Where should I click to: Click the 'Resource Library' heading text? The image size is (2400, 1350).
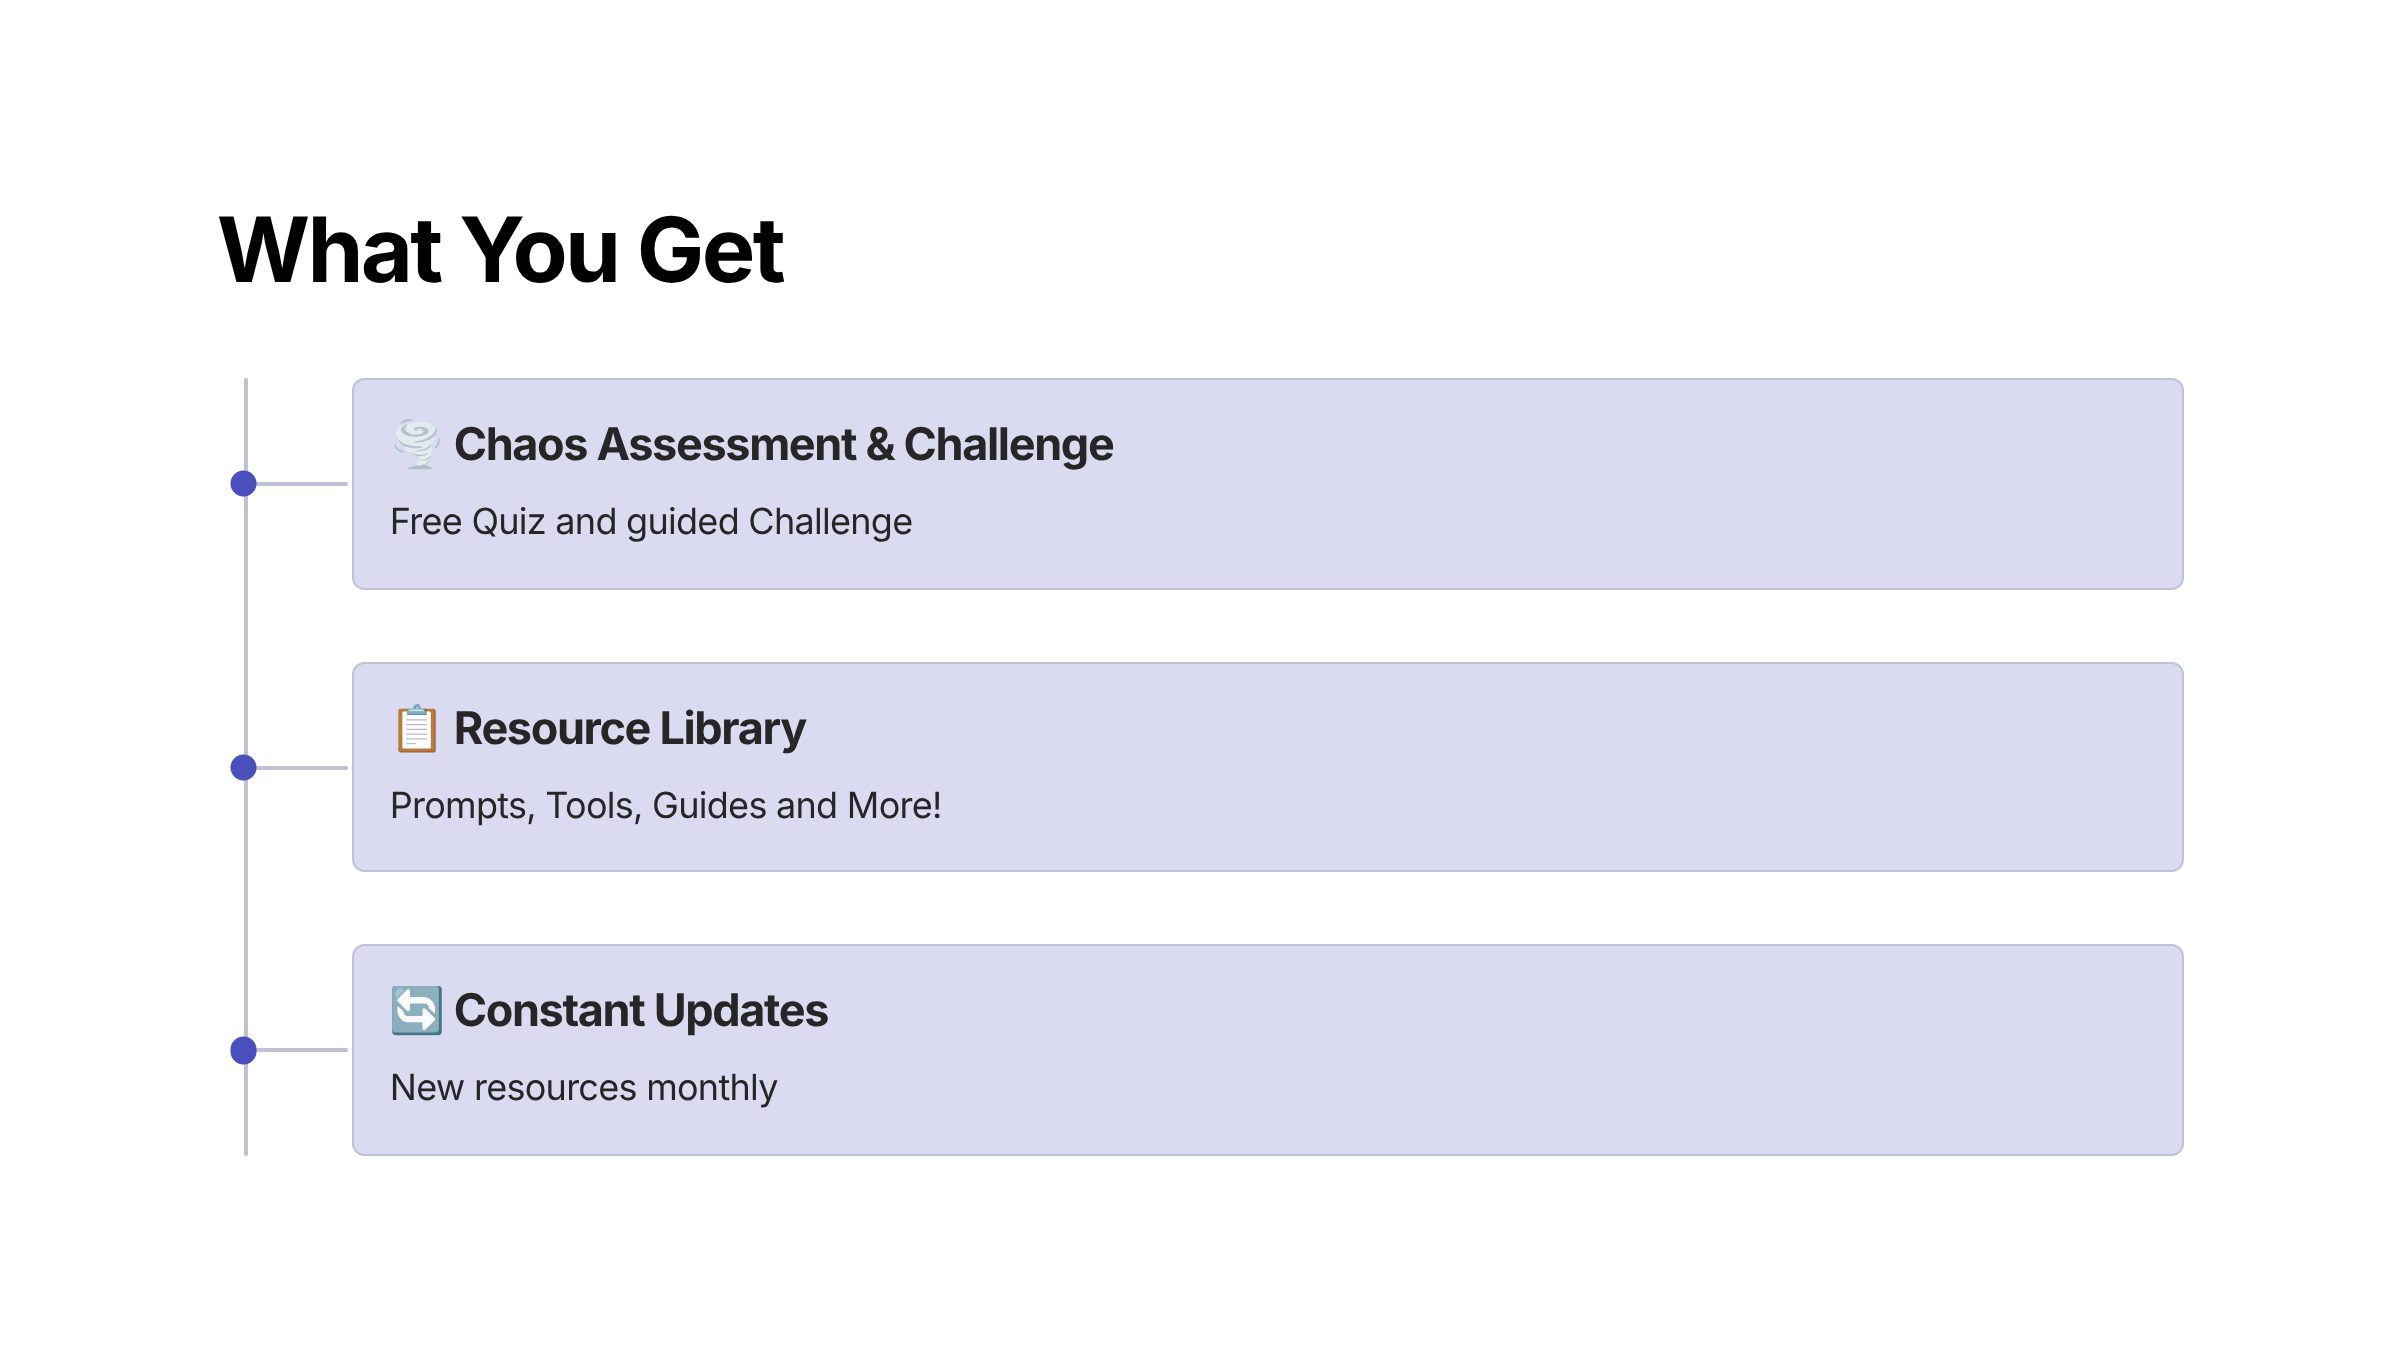(629, 728)
